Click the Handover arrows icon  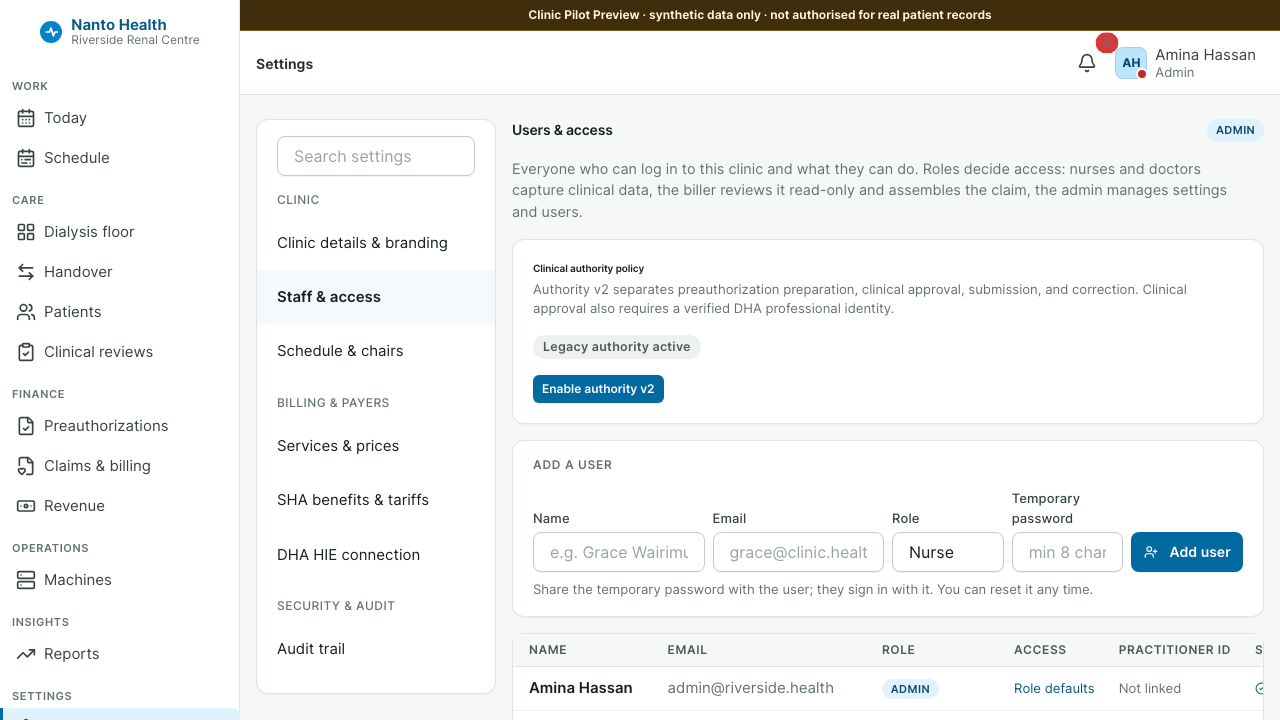pyautogui.click(x=26, y=272)
